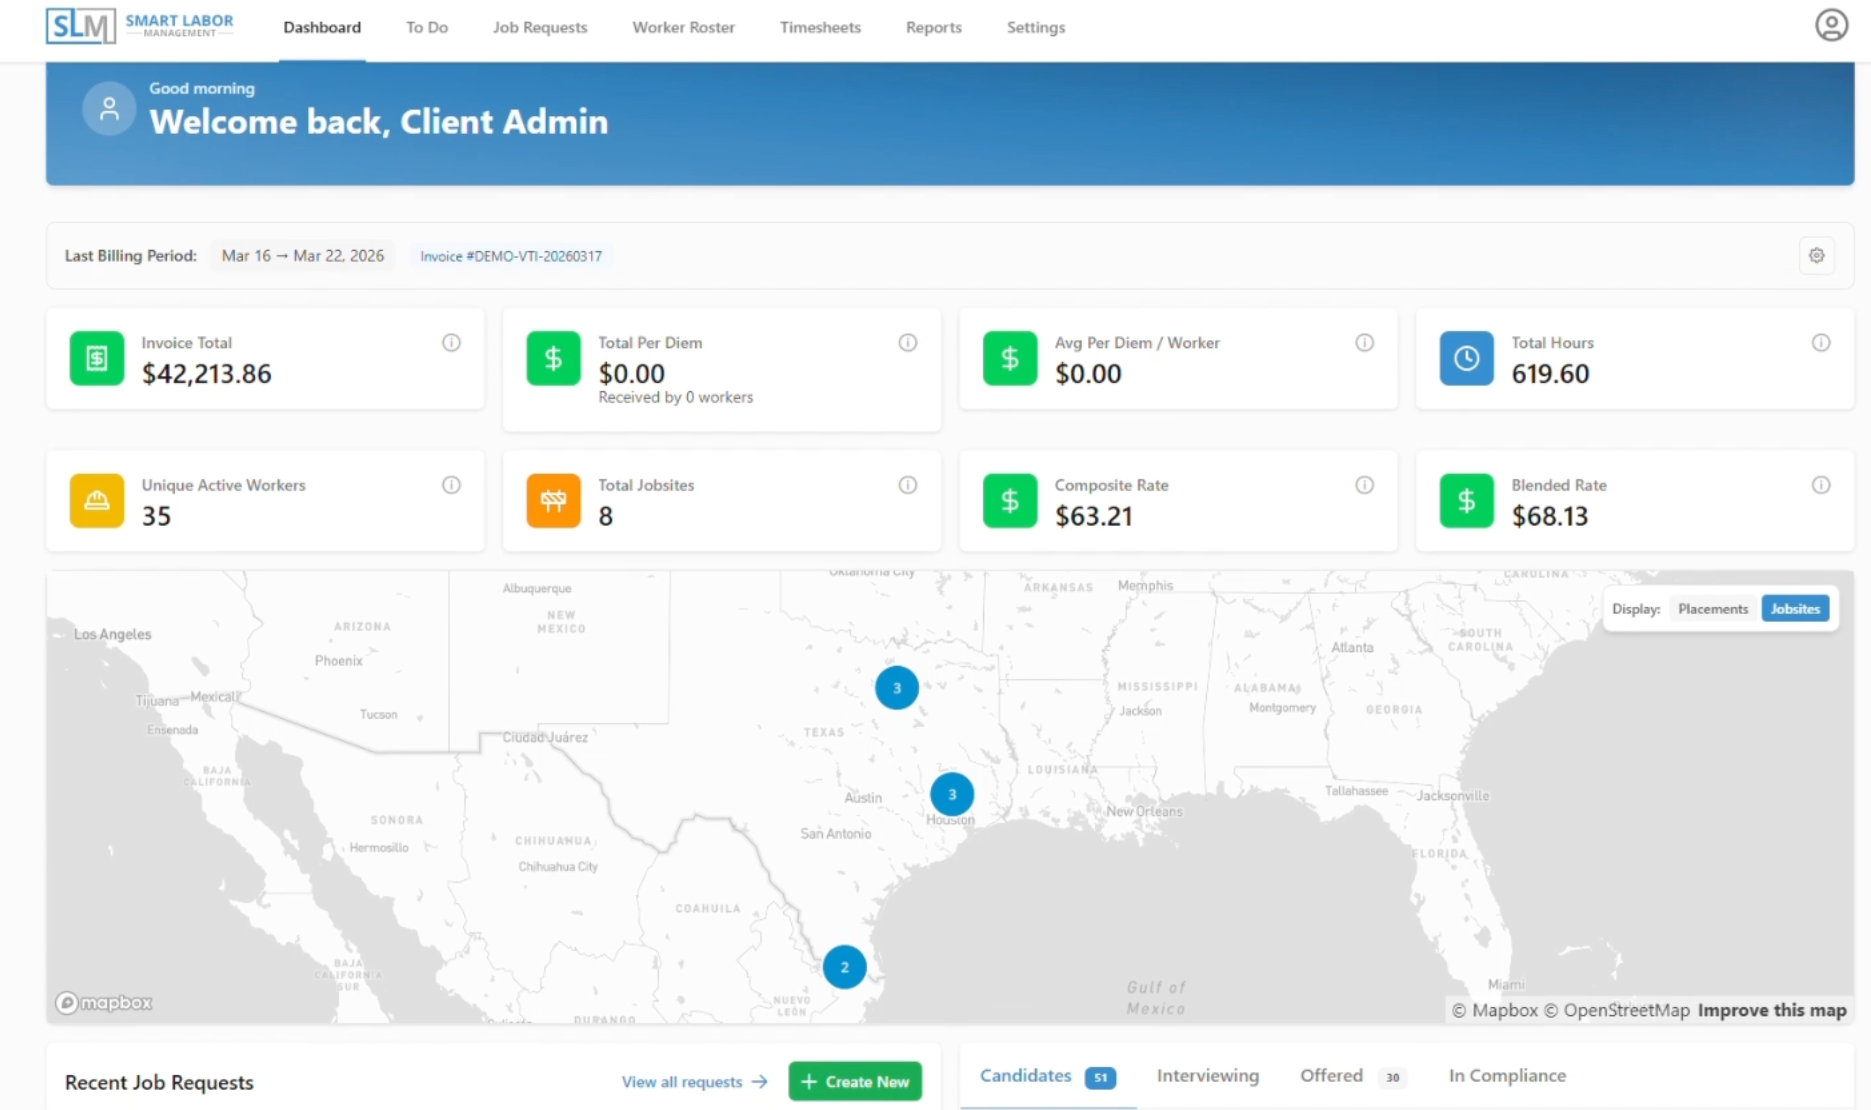
Task: Show info for Composite Rate card
Action: pos(1364,485)
